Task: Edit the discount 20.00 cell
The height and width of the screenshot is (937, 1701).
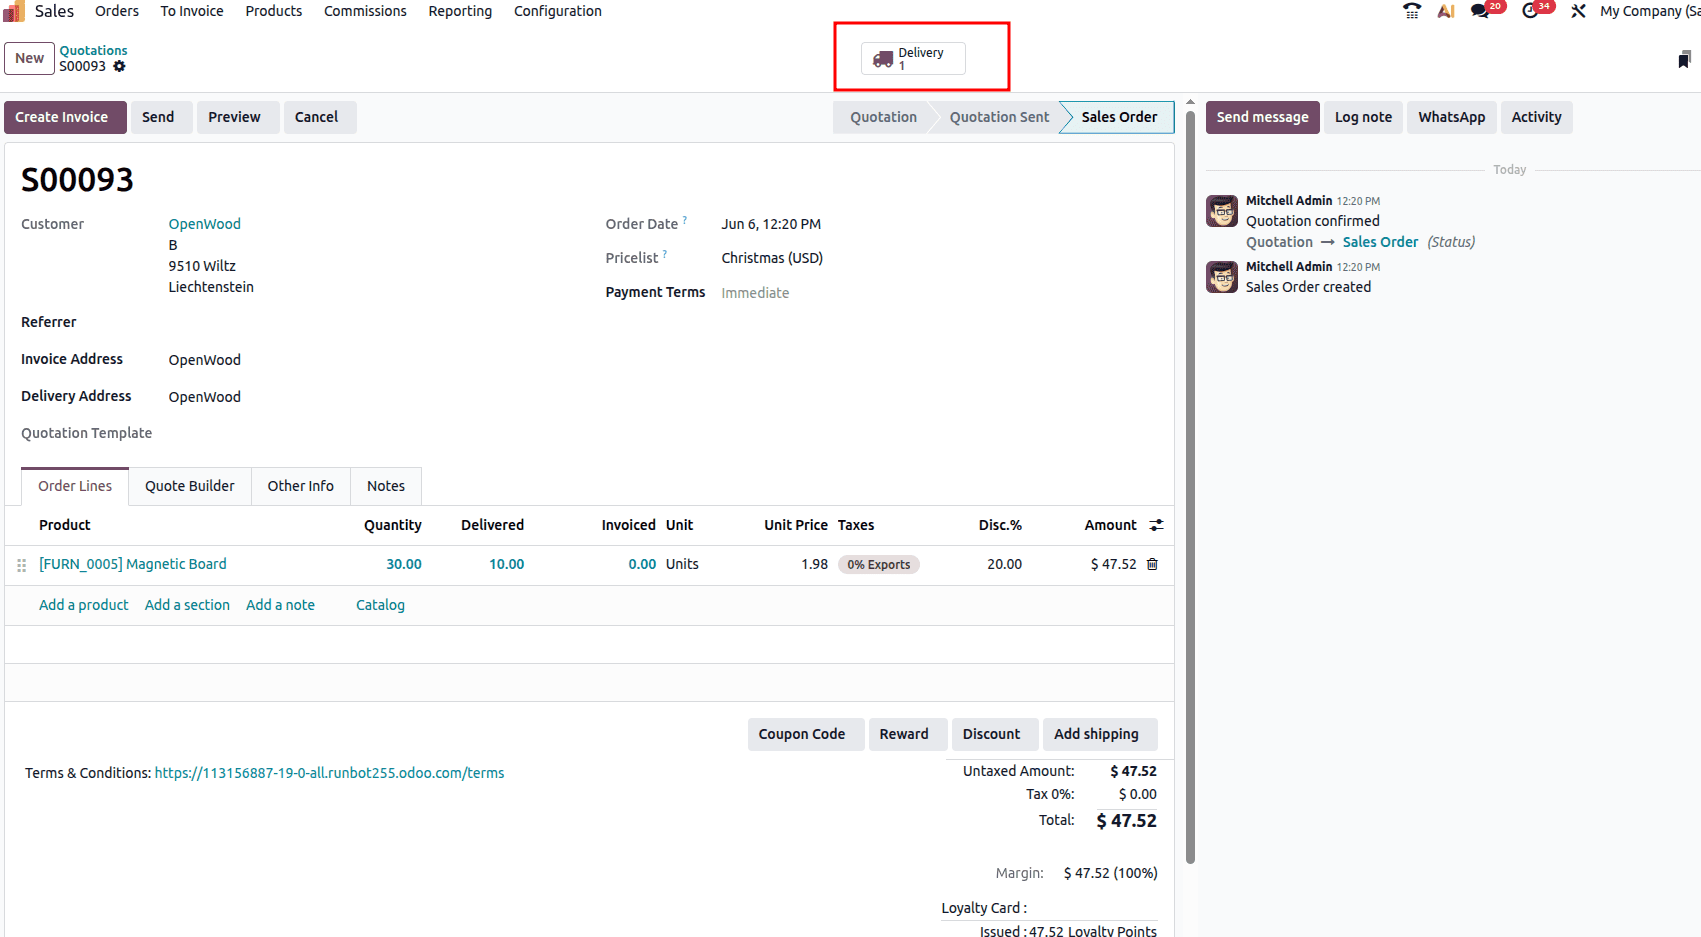Action: pyautogui.click(x=1004, y=564)
